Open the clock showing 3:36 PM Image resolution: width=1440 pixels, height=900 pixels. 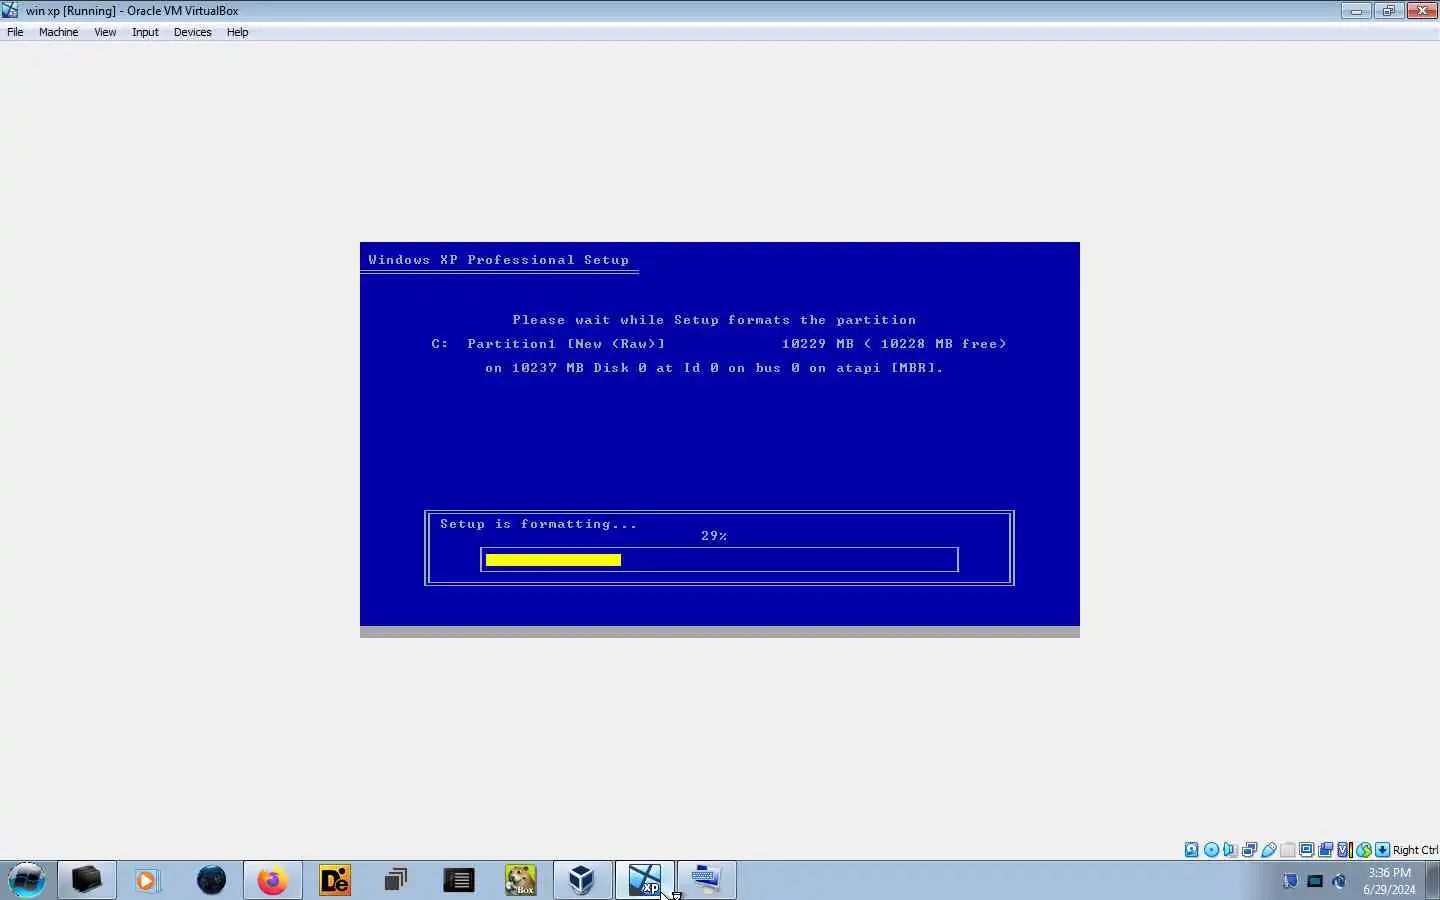tap(1389, 880)
